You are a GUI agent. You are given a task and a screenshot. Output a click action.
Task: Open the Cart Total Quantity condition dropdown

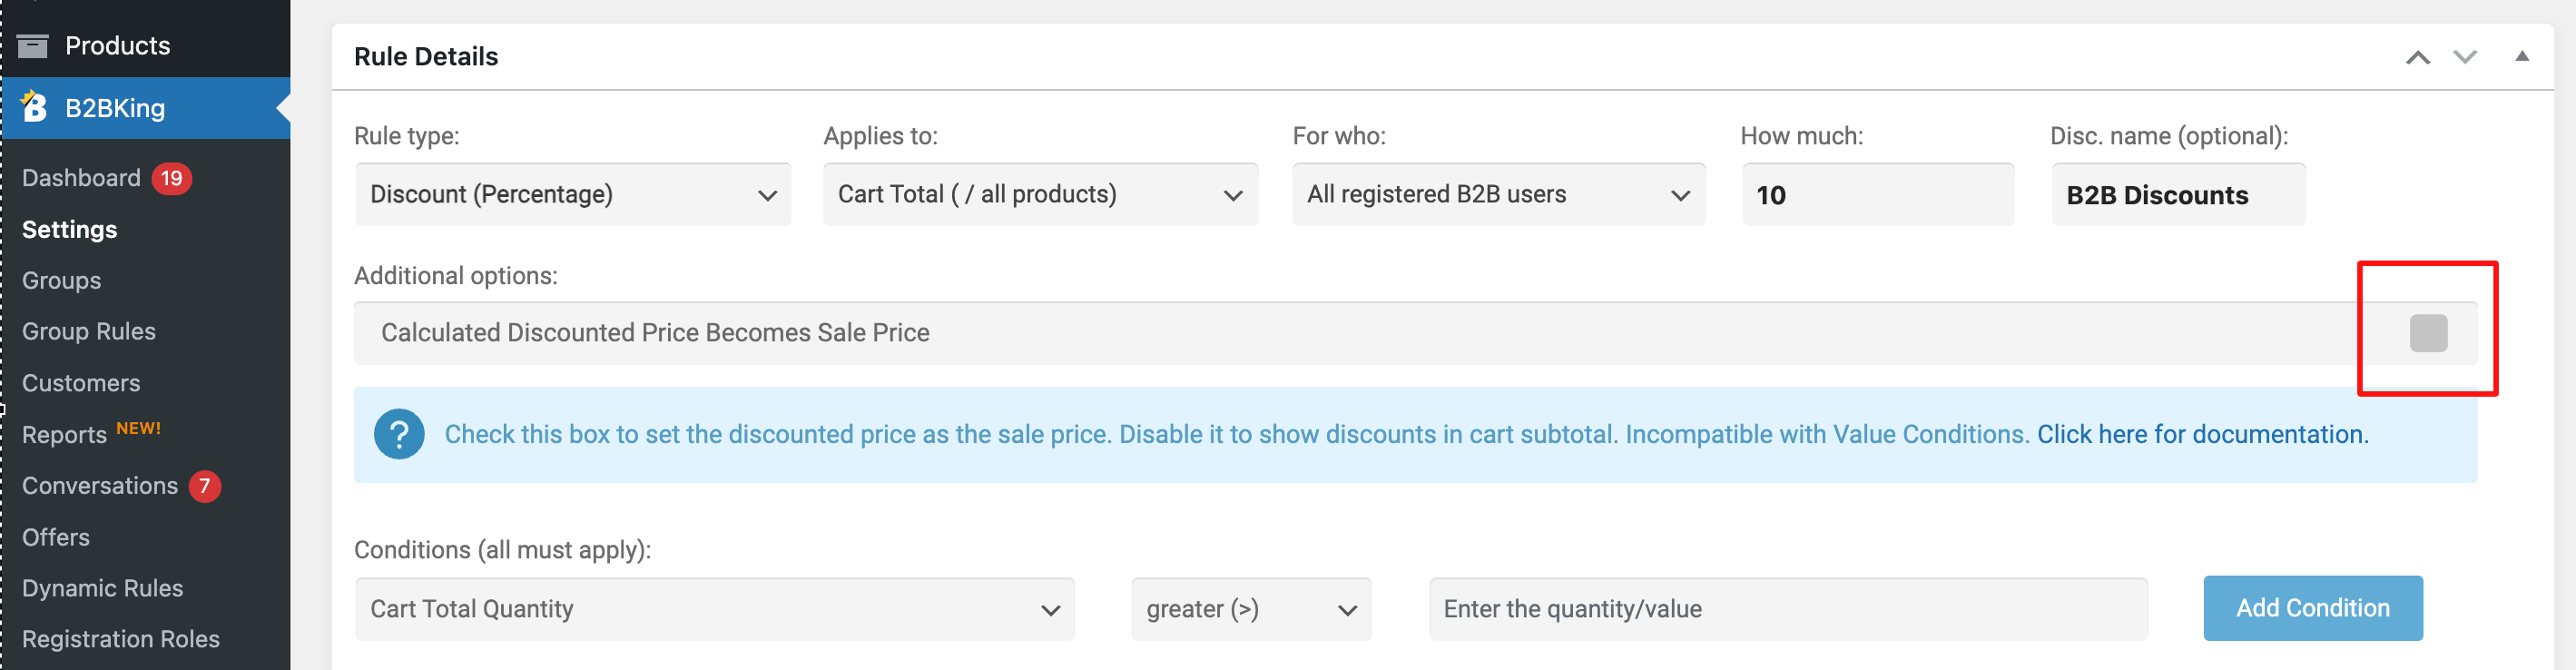(x=714, y=608)
